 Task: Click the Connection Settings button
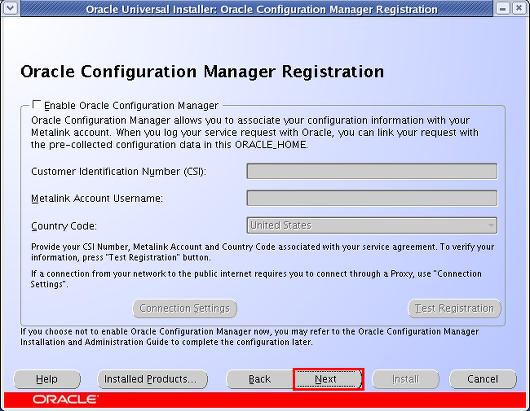click(x=185, y=308)
